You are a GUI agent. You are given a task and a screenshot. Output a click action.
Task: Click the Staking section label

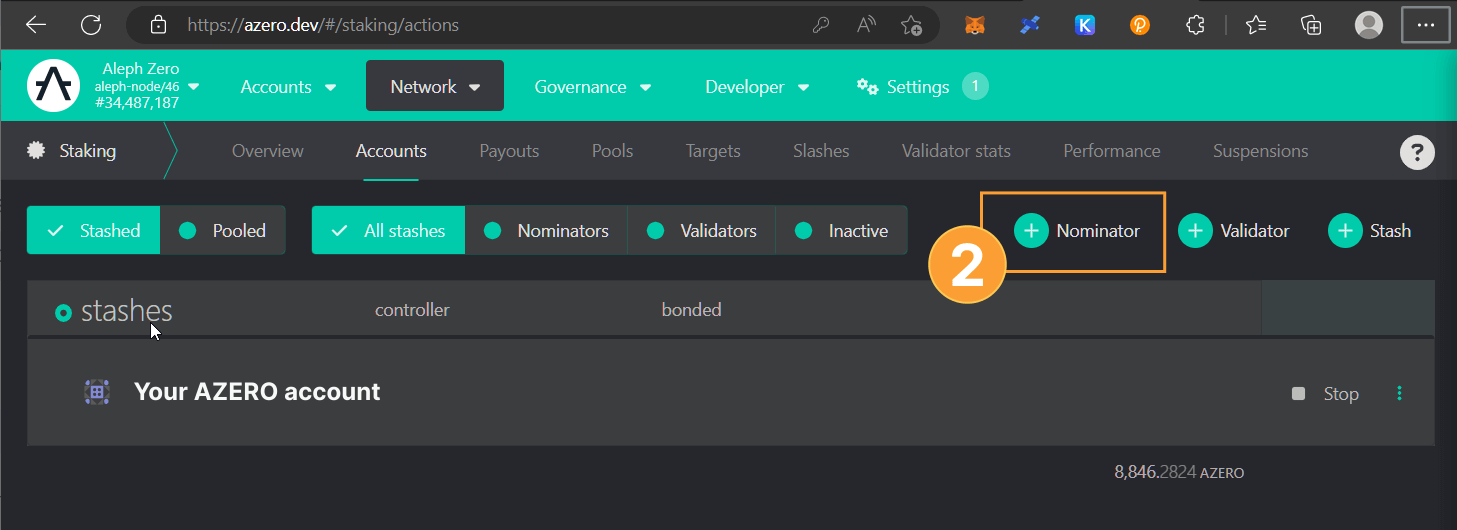click(x=87, y=151)
